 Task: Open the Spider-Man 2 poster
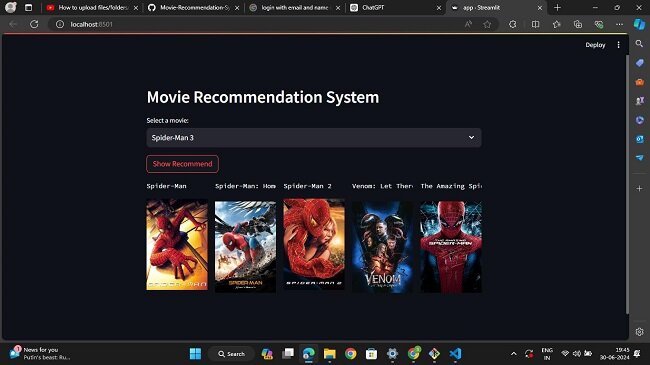click(x=314, y=245)
